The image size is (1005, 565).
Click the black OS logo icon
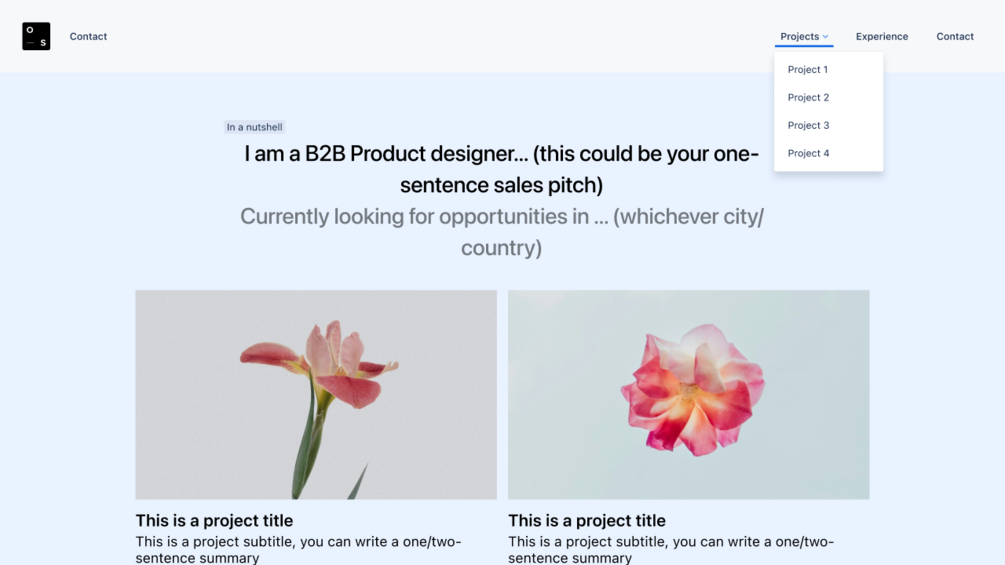pos(36,36)
